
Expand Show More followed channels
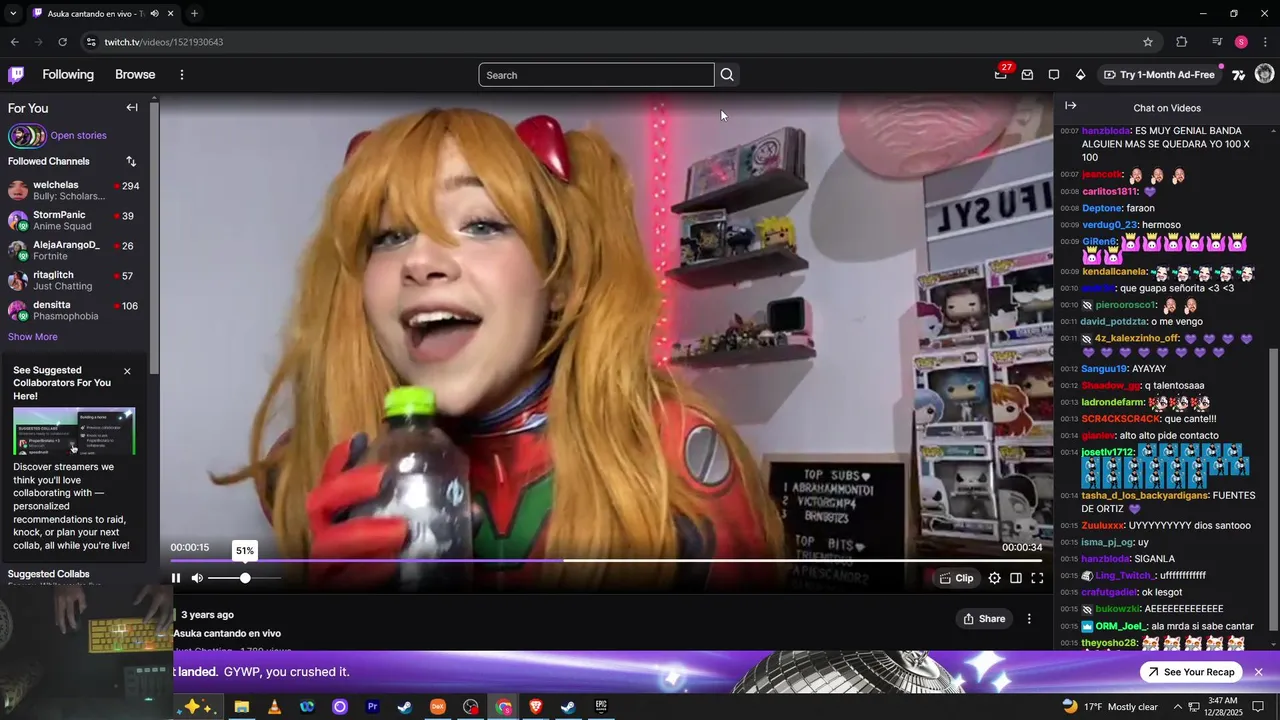coord(33,337)
